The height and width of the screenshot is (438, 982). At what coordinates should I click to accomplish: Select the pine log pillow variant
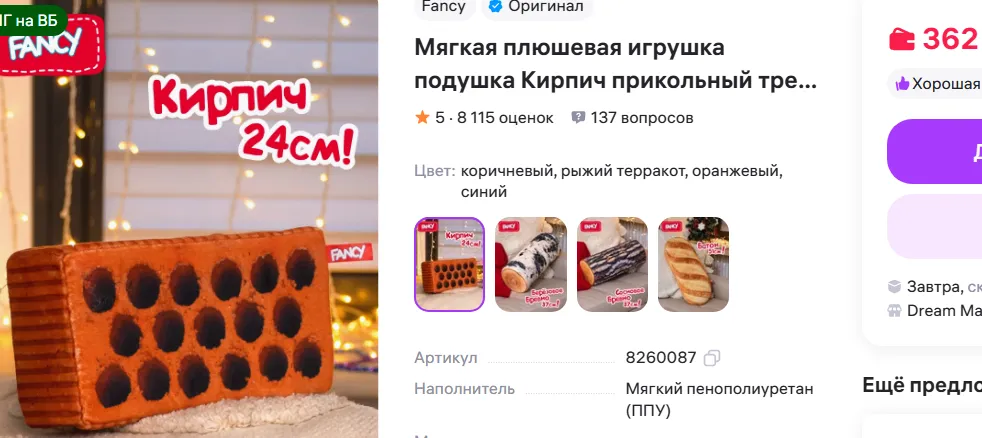coord(612,264)
